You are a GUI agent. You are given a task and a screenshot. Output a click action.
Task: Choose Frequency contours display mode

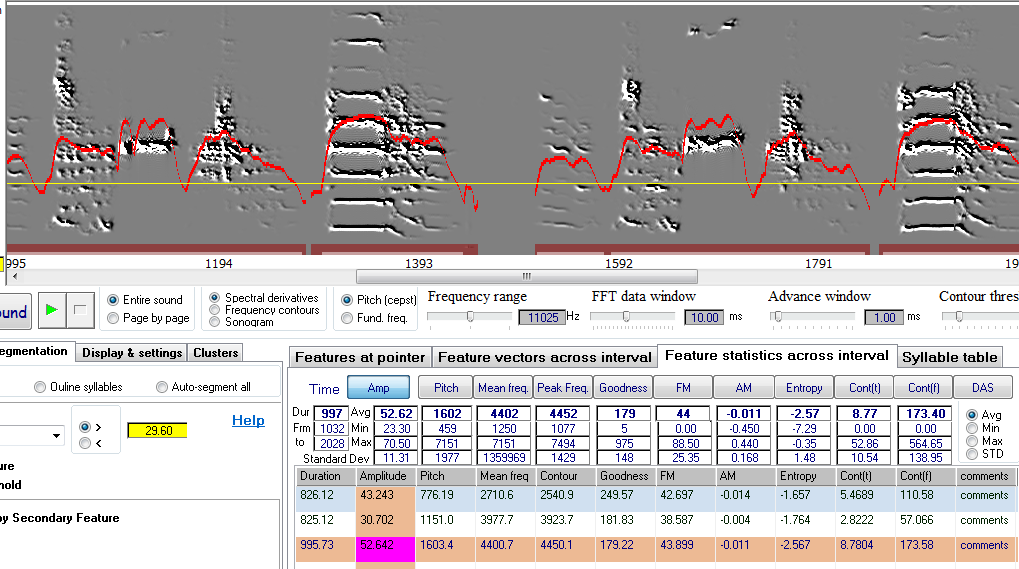point(215,310)
